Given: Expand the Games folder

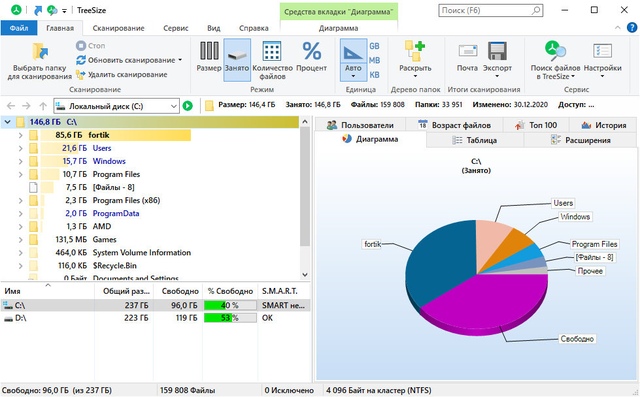Looking at the screenshot, I should click(20, 240).
